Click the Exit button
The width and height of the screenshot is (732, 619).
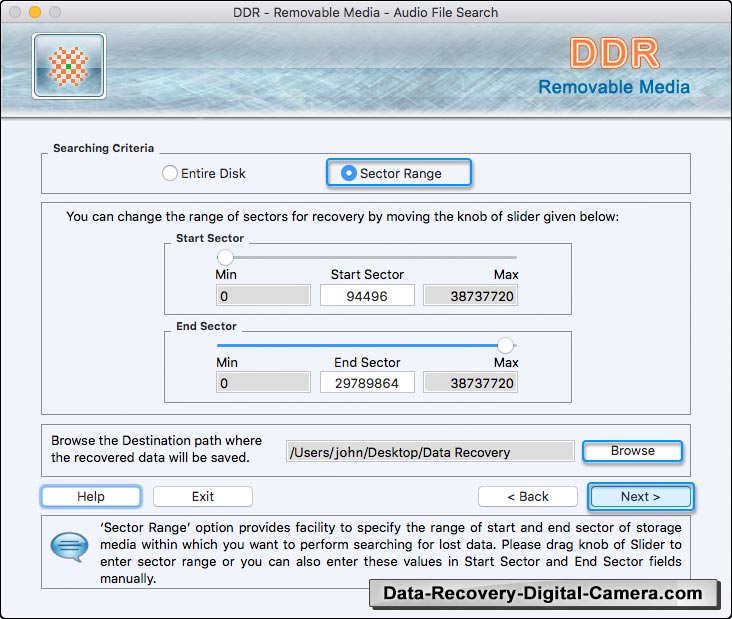(203, 496)
